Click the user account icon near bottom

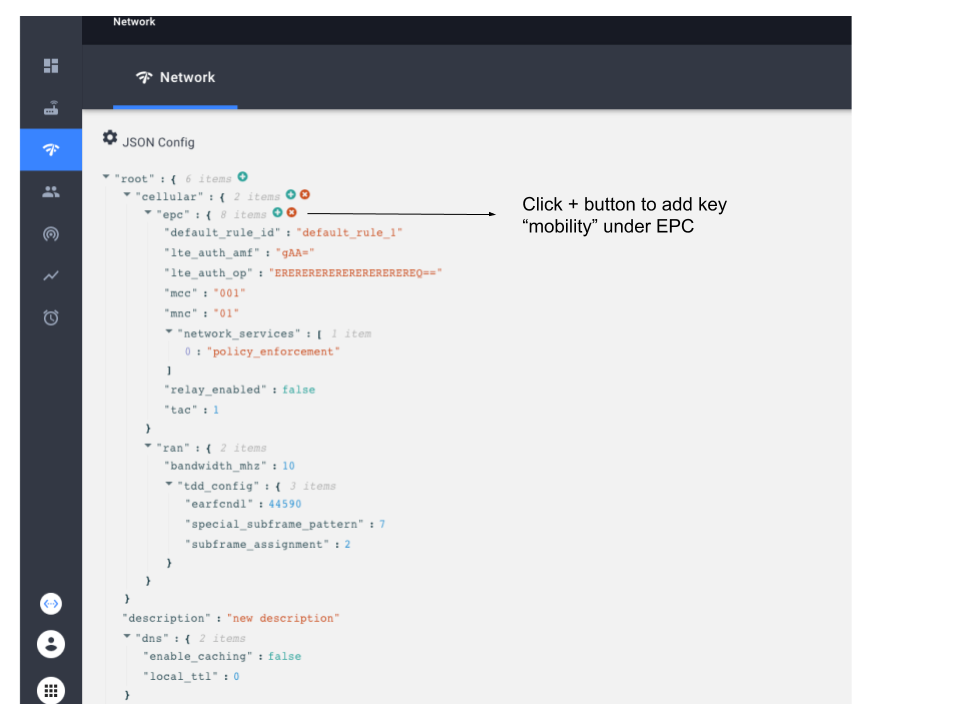click(50, 644)
